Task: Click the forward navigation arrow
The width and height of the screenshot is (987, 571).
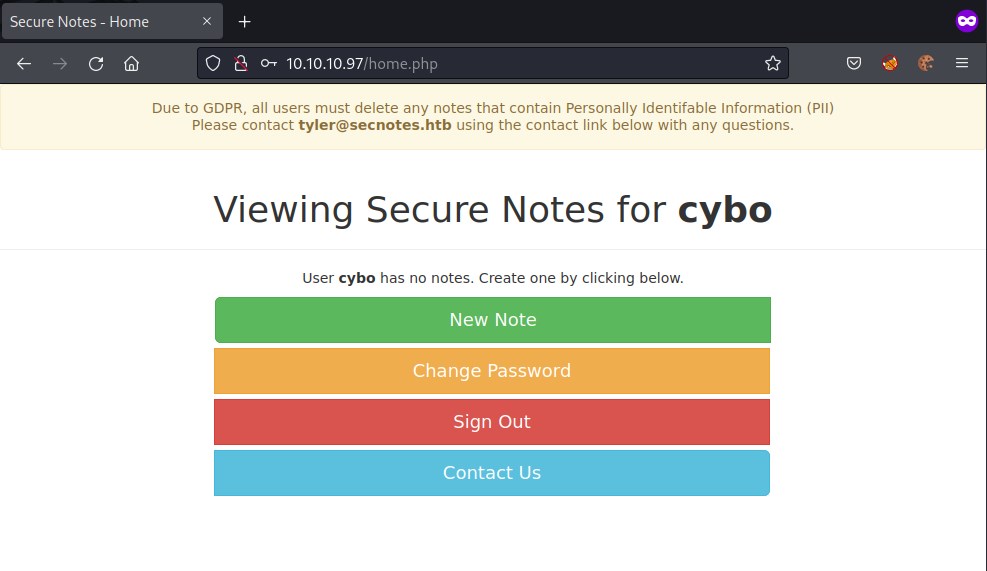Action: [x=60, y=63]
